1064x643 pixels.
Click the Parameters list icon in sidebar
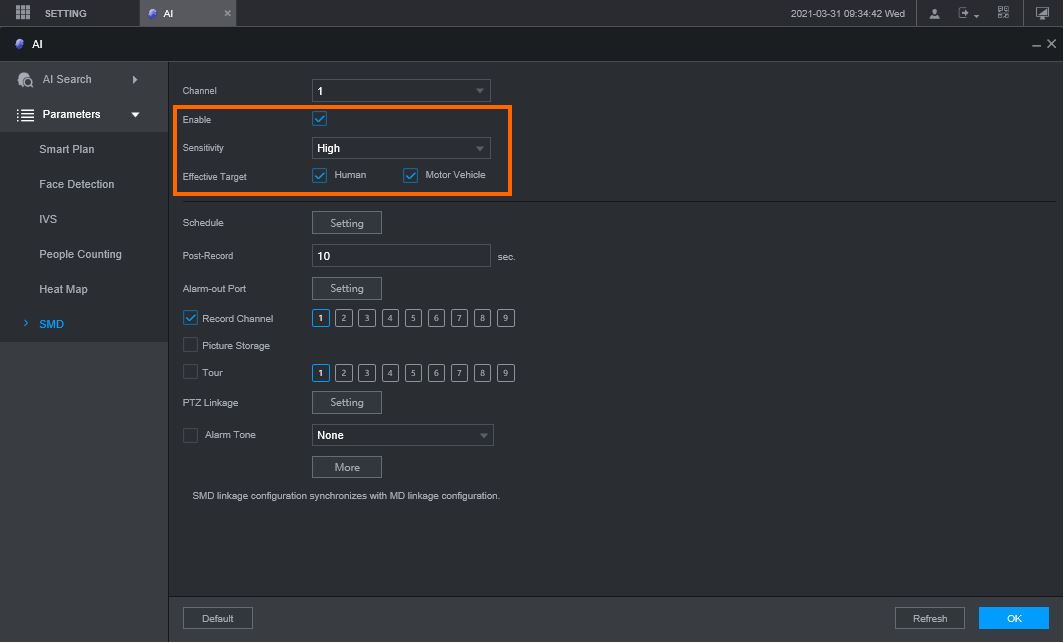[x=26, y=115]
